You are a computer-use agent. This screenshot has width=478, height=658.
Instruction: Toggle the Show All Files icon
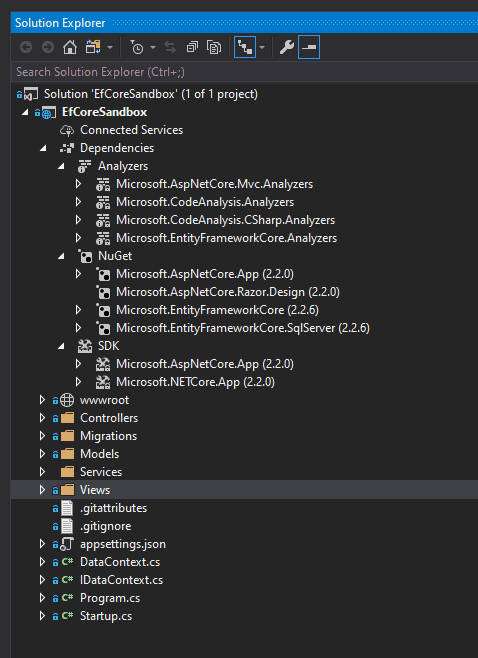[x=214, y=47]
